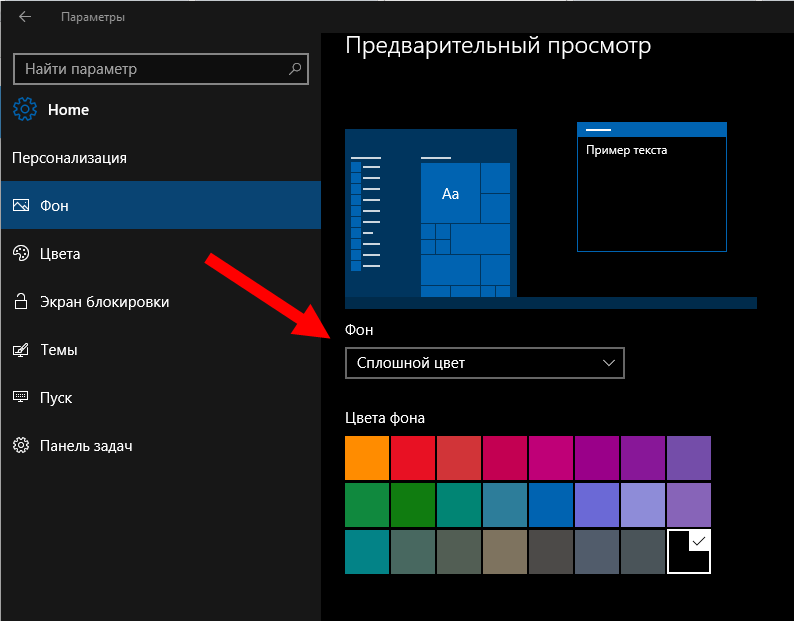The image size is (794, 621).
Task: Open the Экран блокировки section
Action: 161,301
